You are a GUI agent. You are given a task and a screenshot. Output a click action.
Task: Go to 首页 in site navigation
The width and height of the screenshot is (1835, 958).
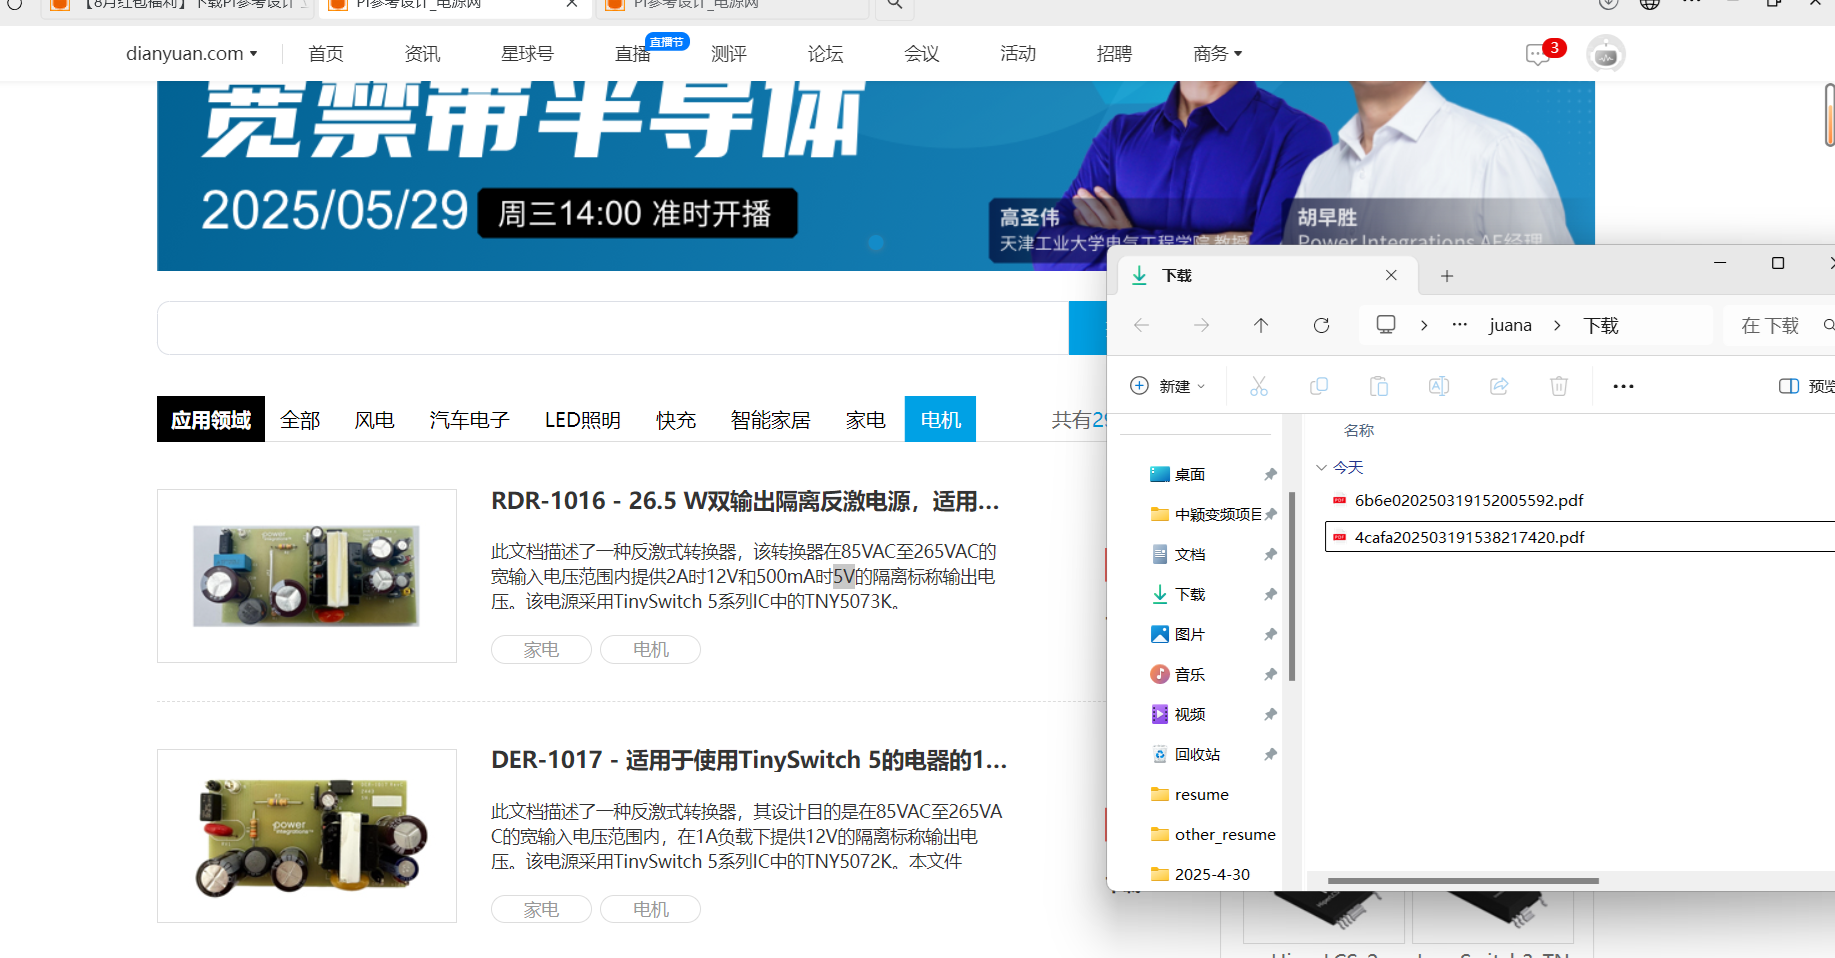[326, 53]
